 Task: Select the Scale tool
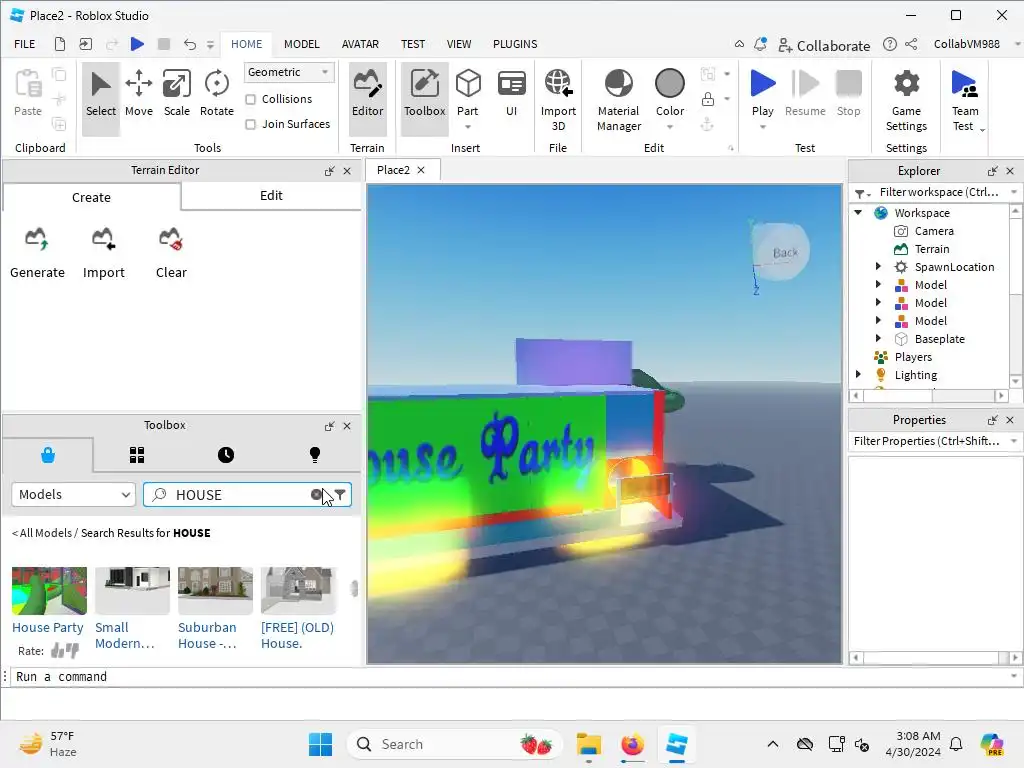(176, 93)
